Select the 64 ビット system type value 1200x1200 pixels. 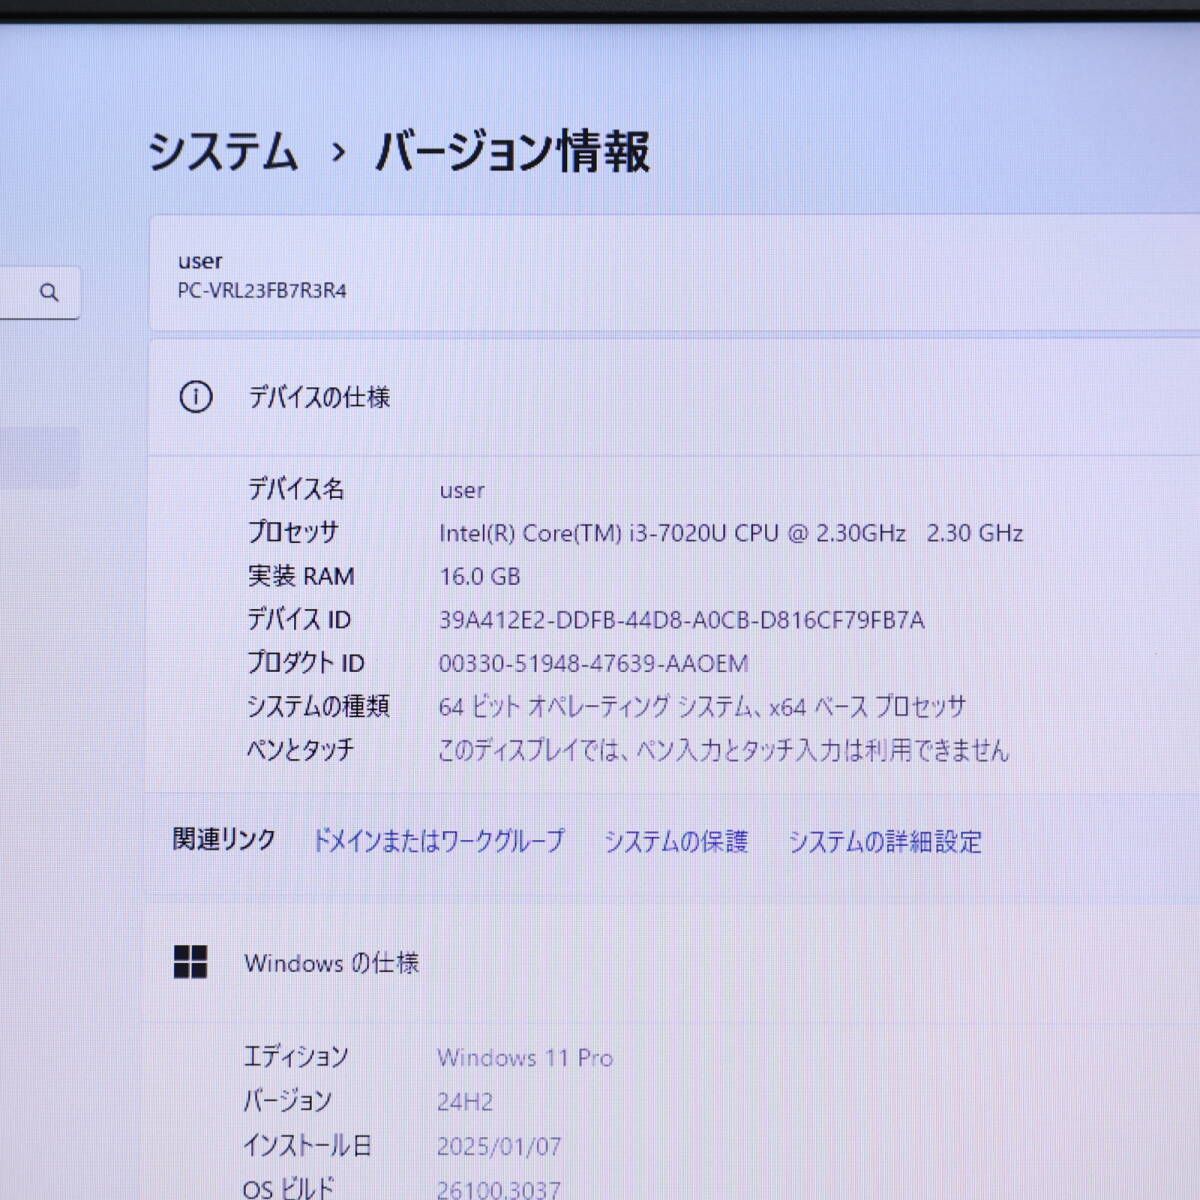point(703,706)
